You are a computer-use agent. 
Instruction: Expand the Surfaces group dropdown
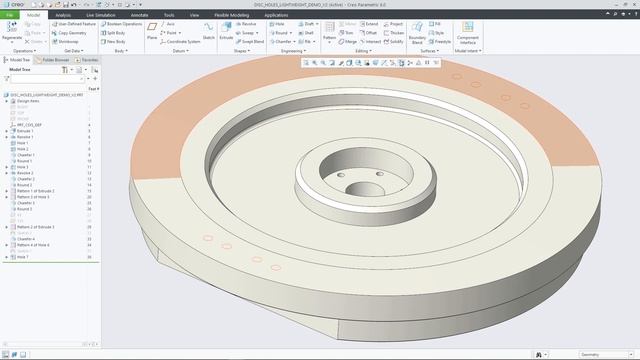430,51
